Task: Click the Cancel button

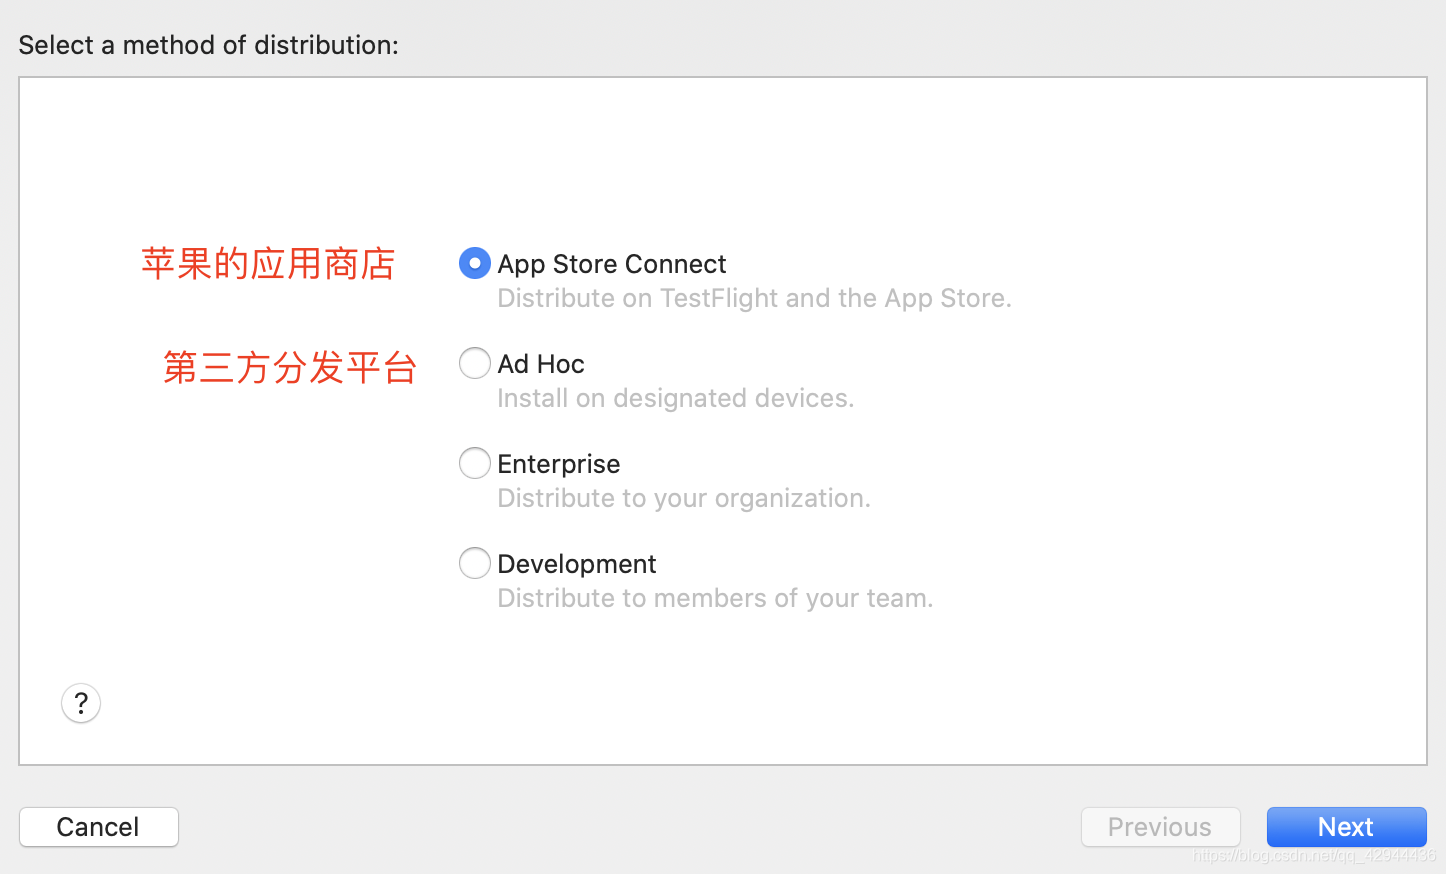Action: 99,827
